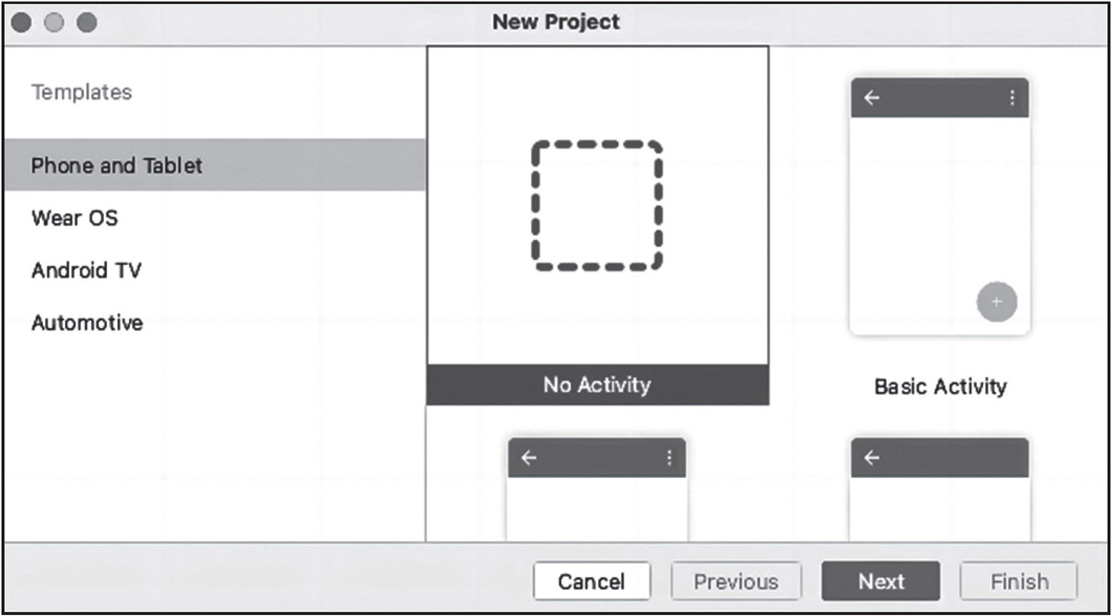Screen dimensions: 1112x616
Task: Click the Basic Activity label text
Action: (940, 386)
